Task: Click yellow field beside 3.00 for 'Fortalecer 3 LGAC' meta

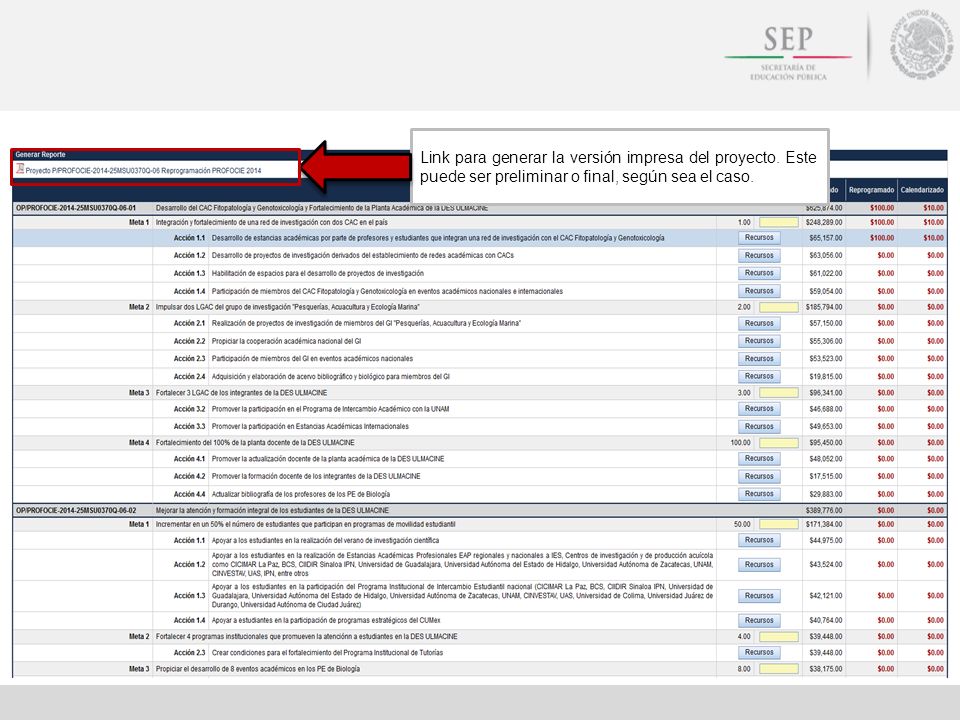Action: click(779, 393)
